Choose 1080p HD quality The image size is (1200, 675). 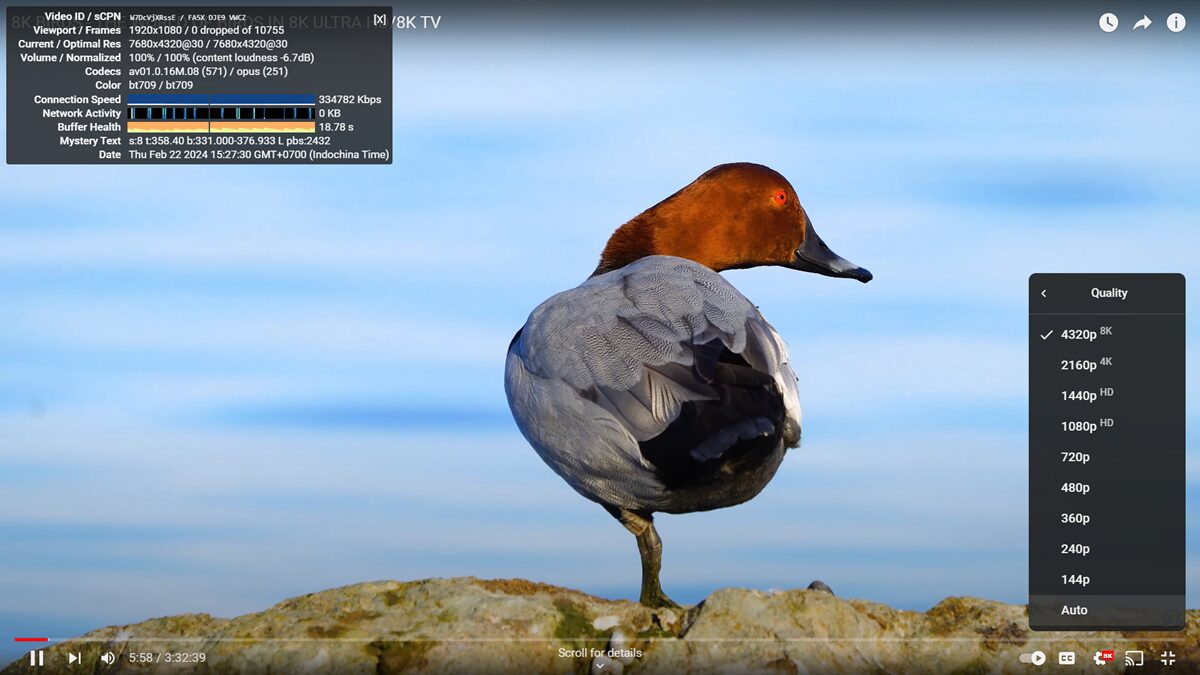[x=1107, y=426]
